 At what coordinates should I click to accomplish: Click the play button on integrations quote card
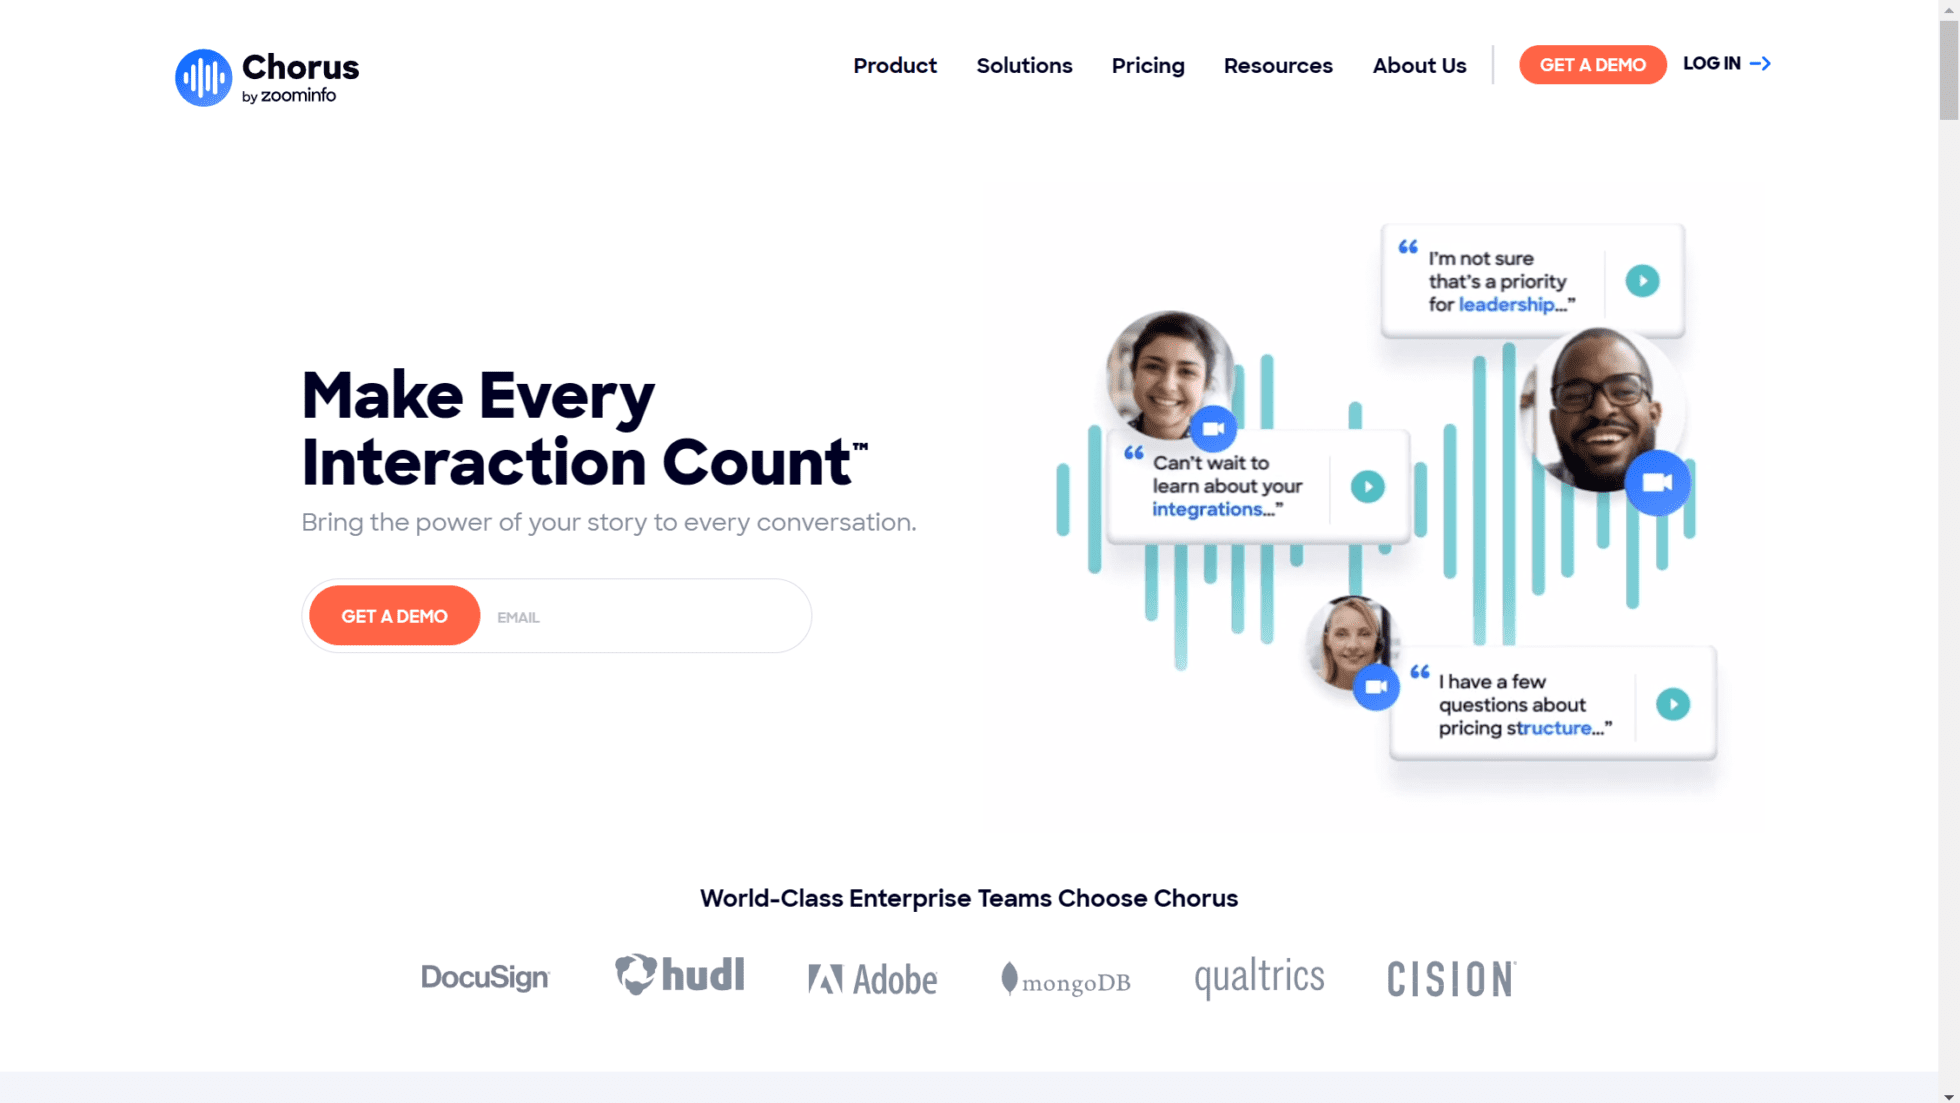1368,485
